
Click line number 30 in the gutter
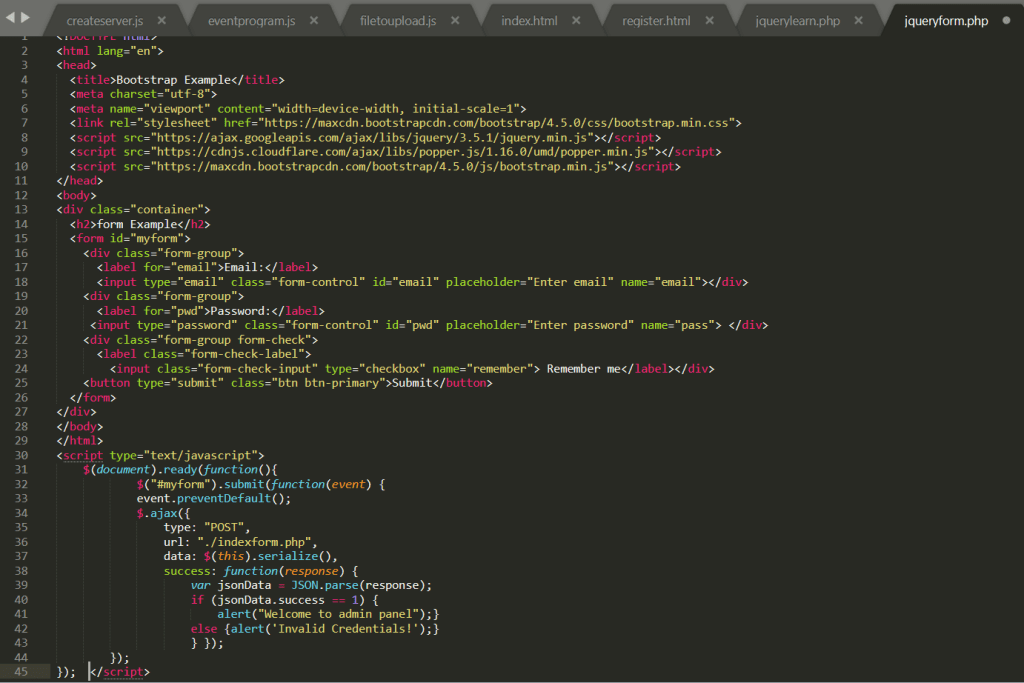point(22,455)
